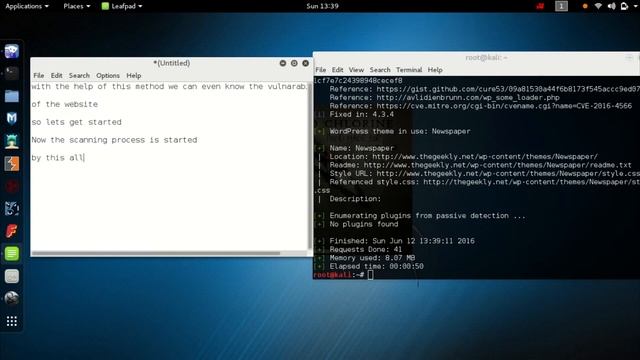
Task: Select the green Leafpad dock icon
Action: point(11,253)
